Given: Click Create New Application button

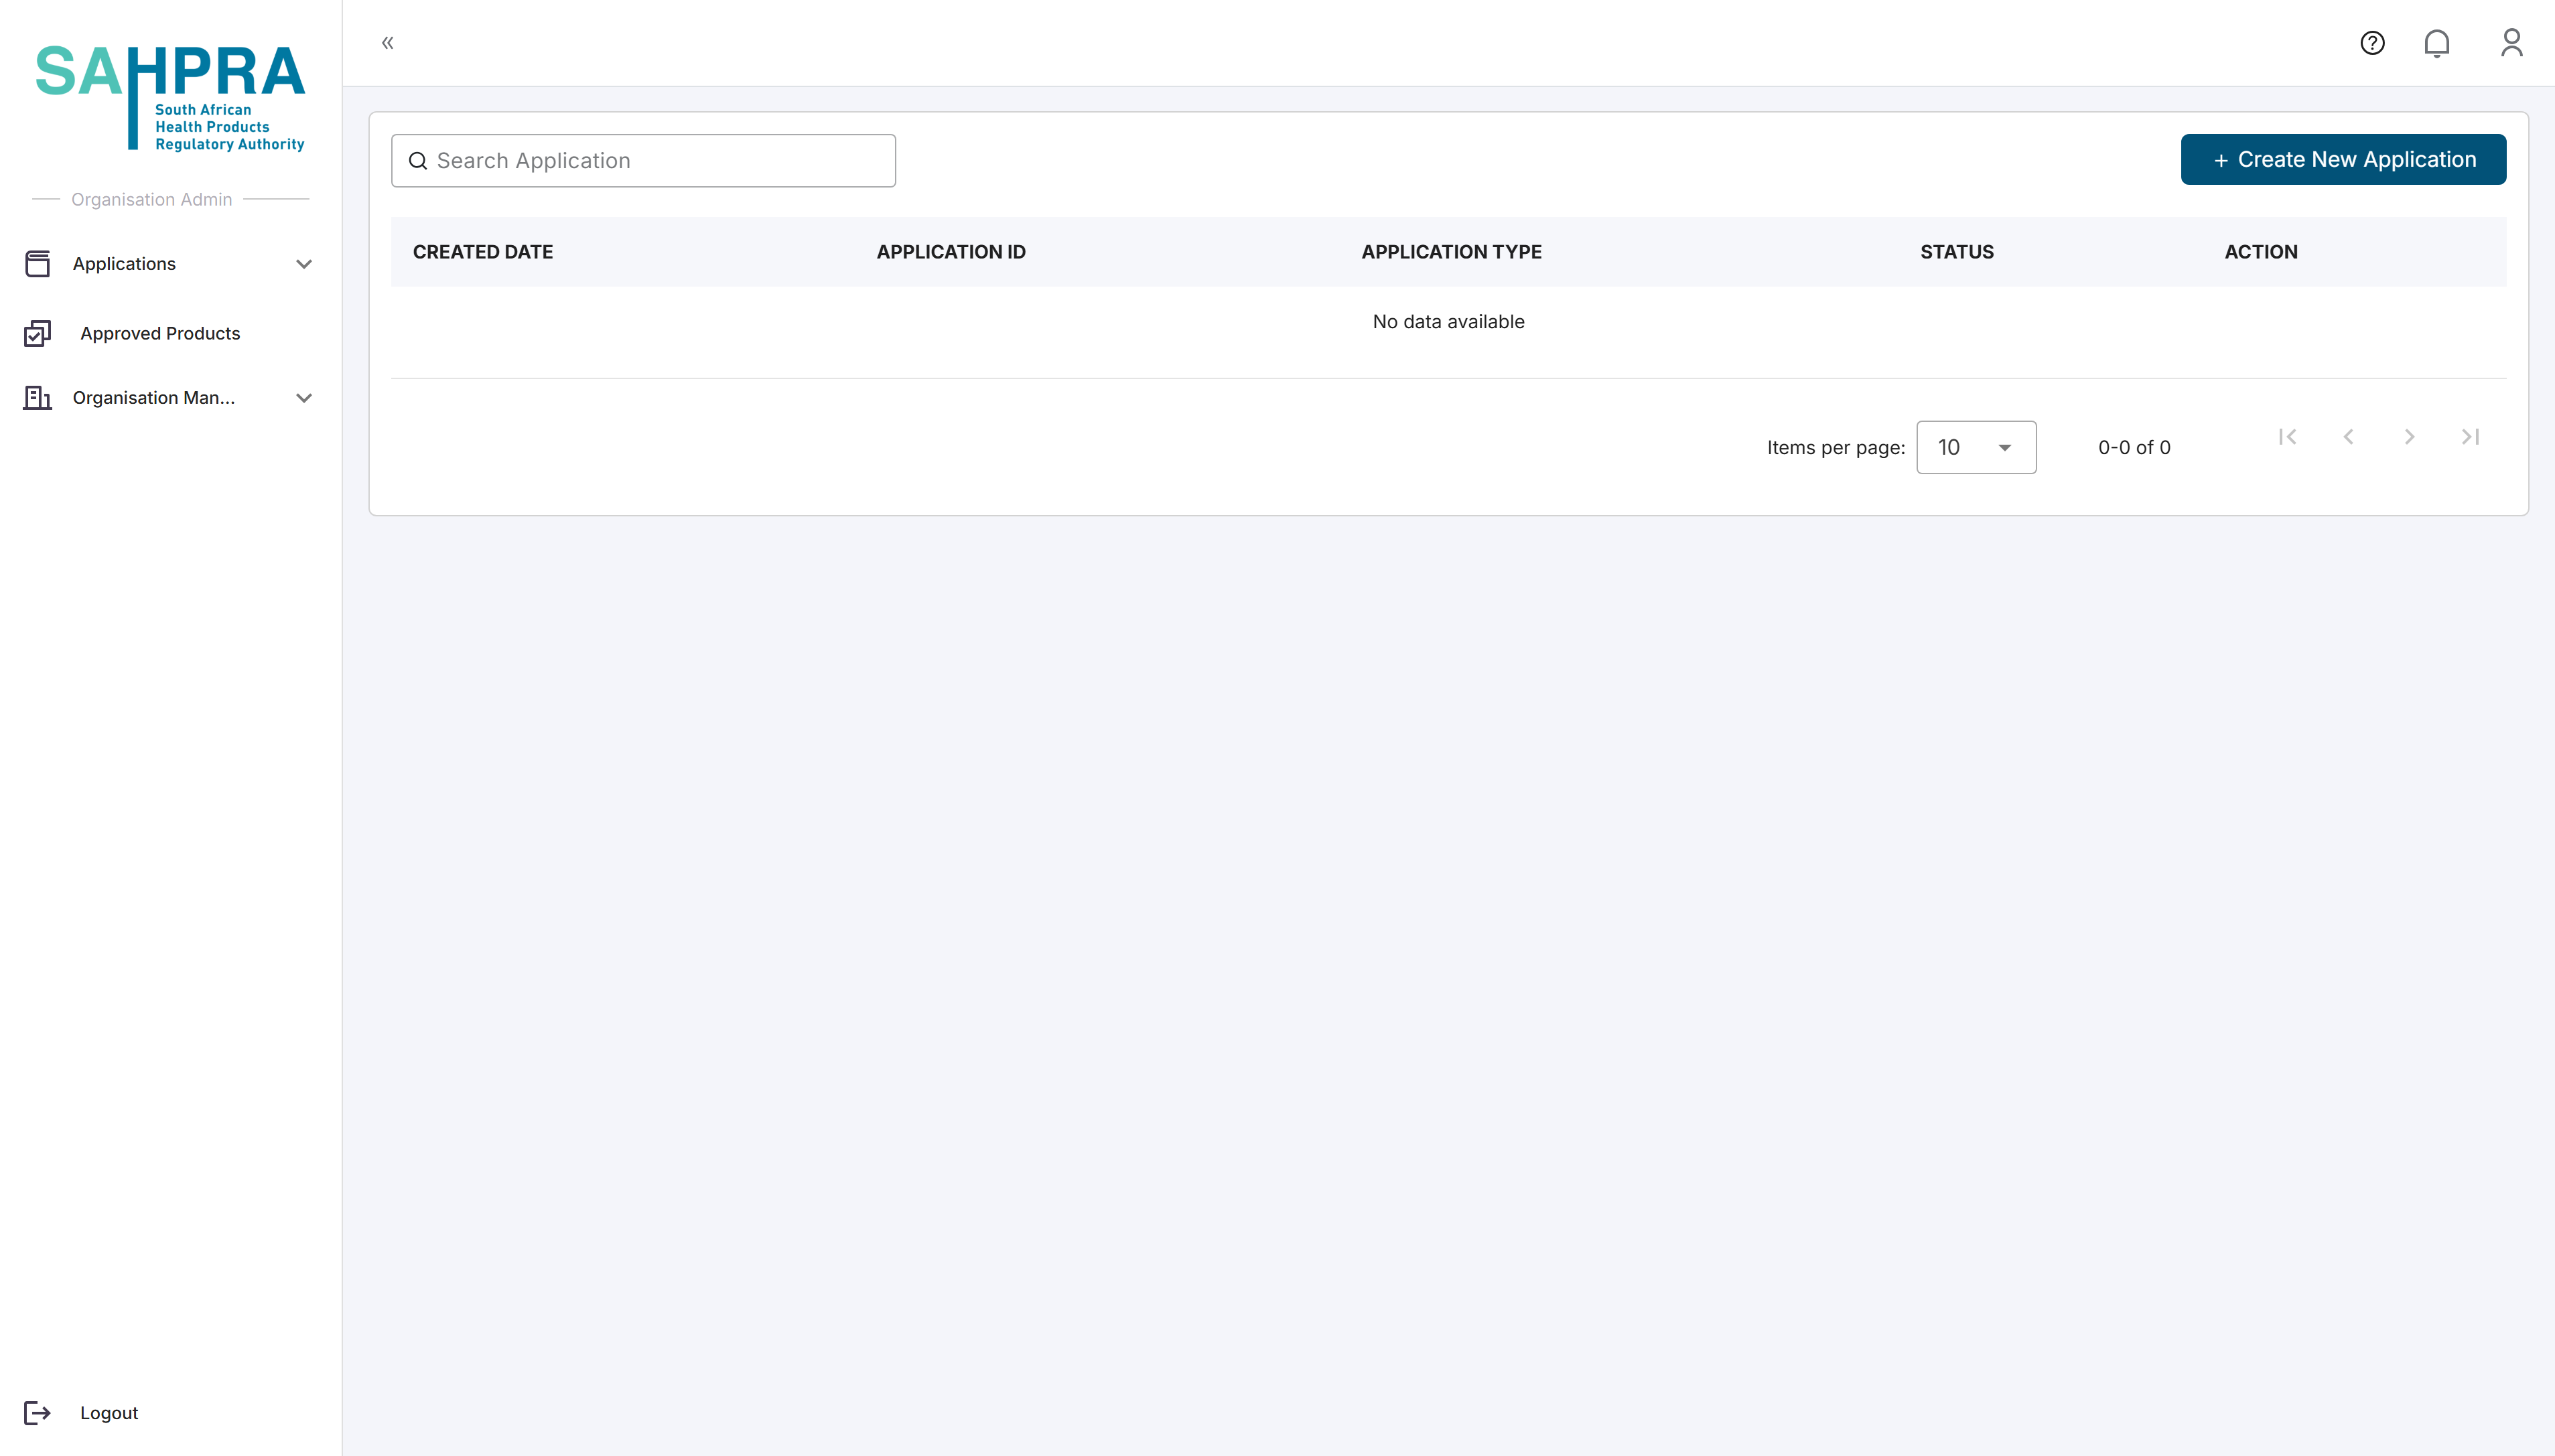Looking at the screenshot, I should pyautogui.click(x=2343, y=159).
